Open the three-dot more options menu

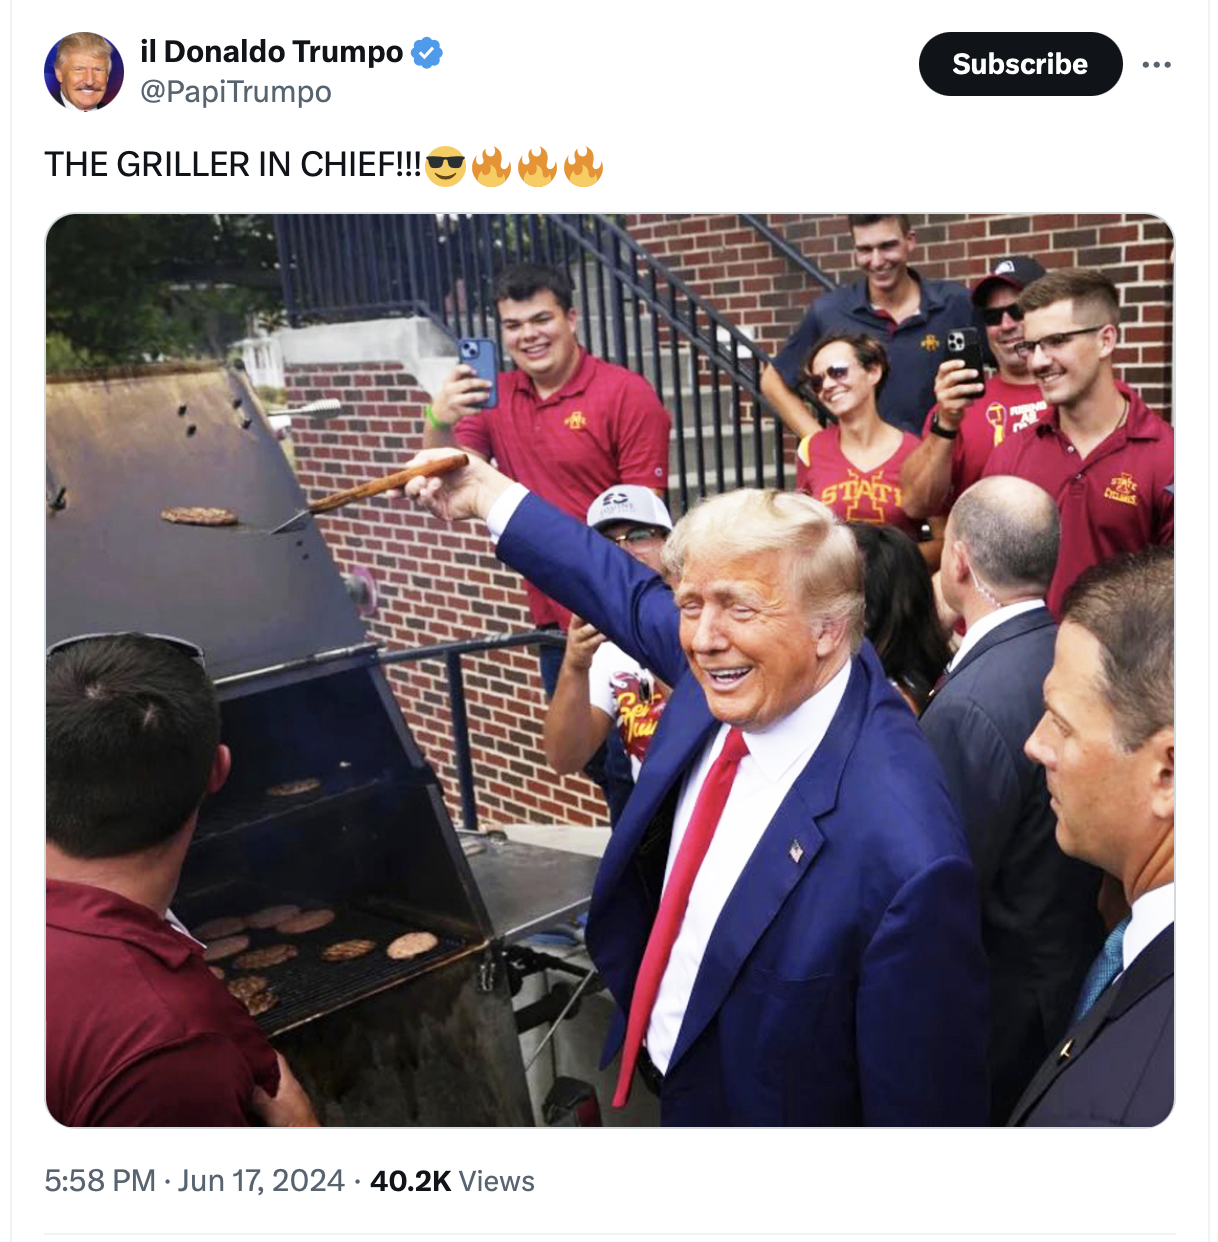(x=1156, y=65)
